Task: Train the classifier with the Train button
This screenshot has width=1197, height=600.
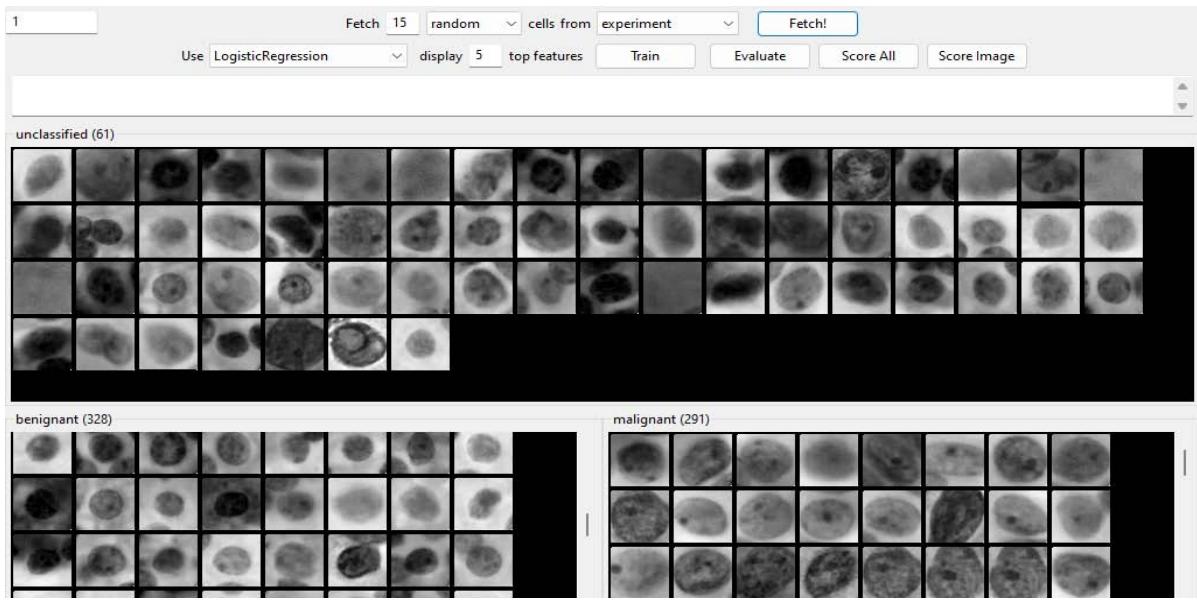Action: click(644, 57)
